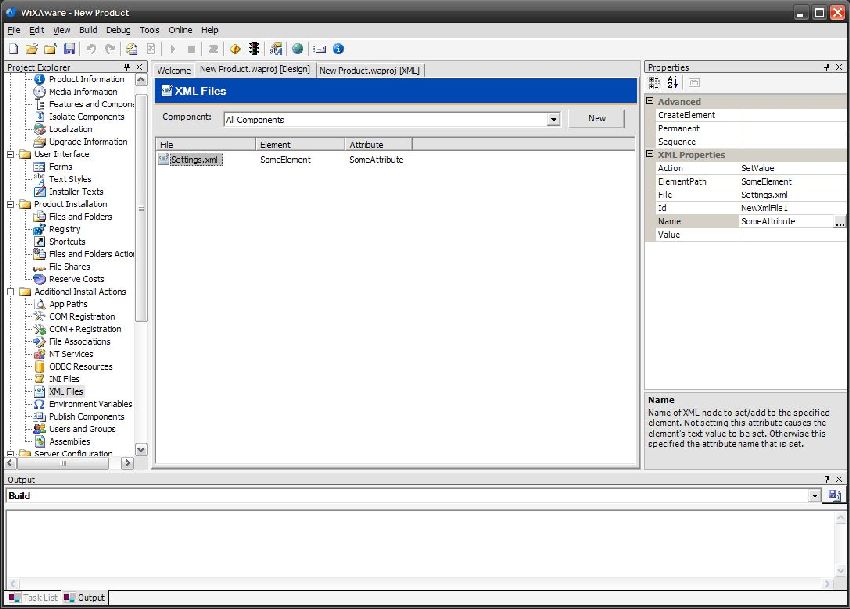850x609 pixels.
Task: Switch to New Product.waproj [XML] tab
Action: tap(370, 70)
